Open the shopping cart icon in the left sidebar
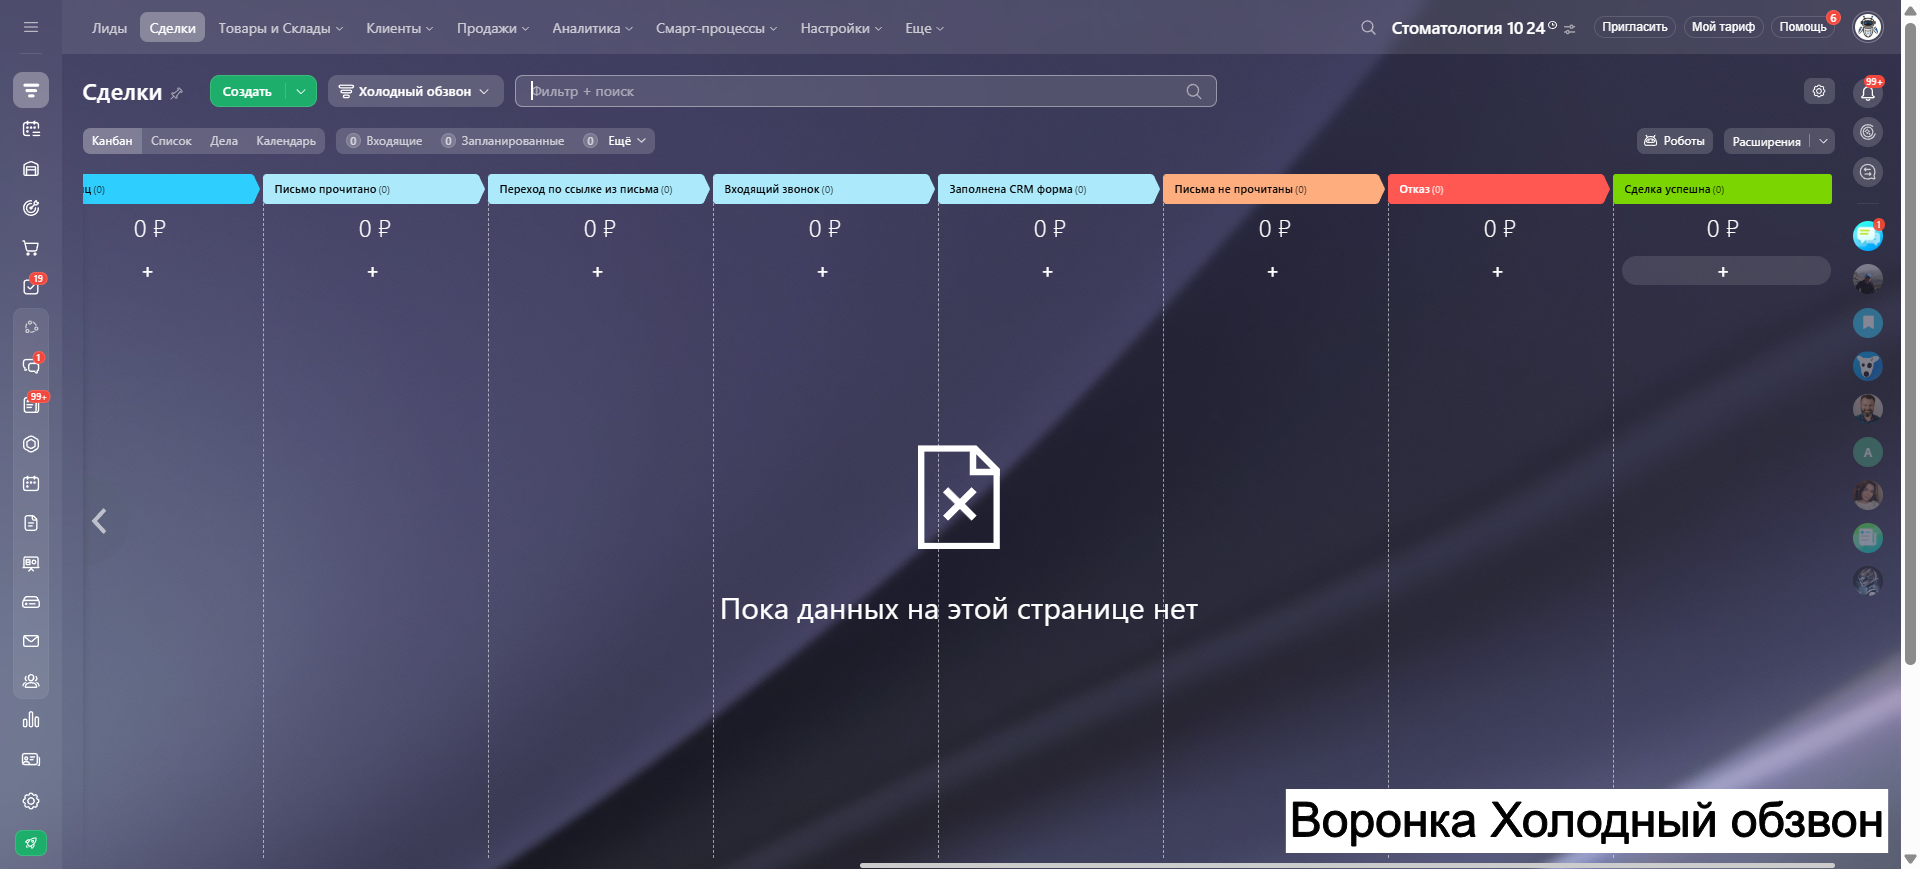The image size is (1920, 869). point(31,247)
